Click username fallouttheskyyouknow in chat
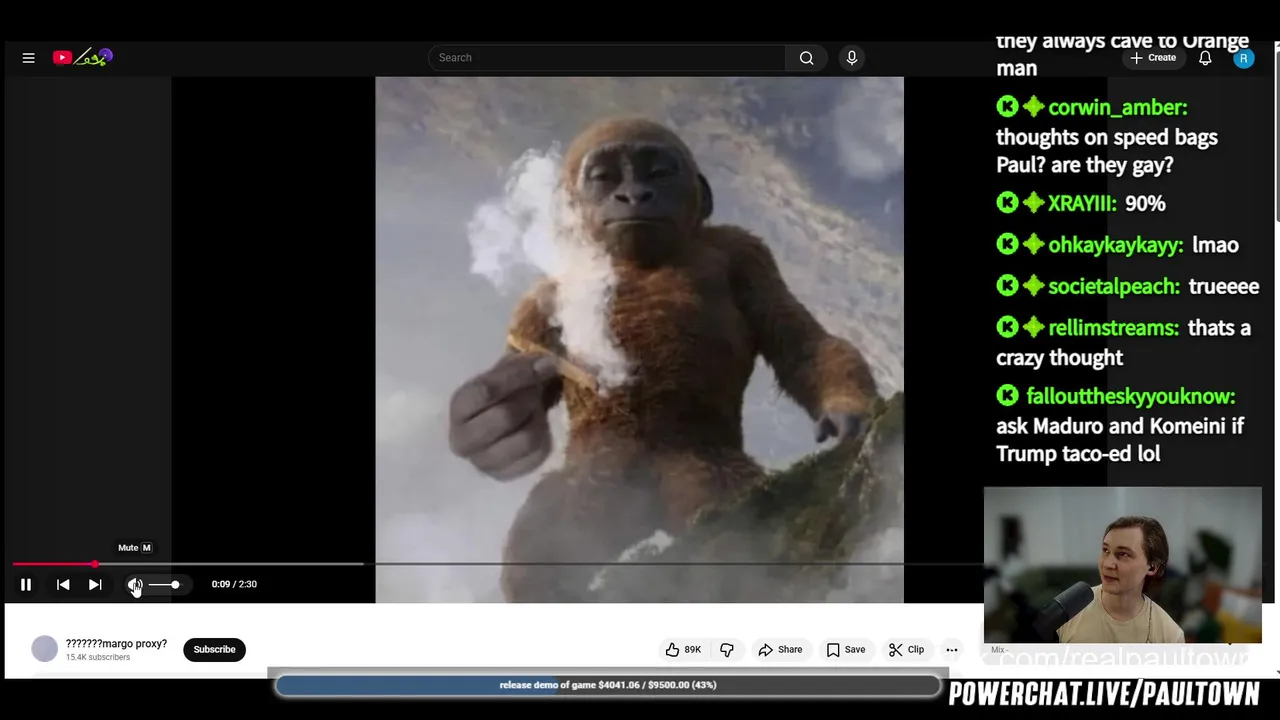 1131,397
